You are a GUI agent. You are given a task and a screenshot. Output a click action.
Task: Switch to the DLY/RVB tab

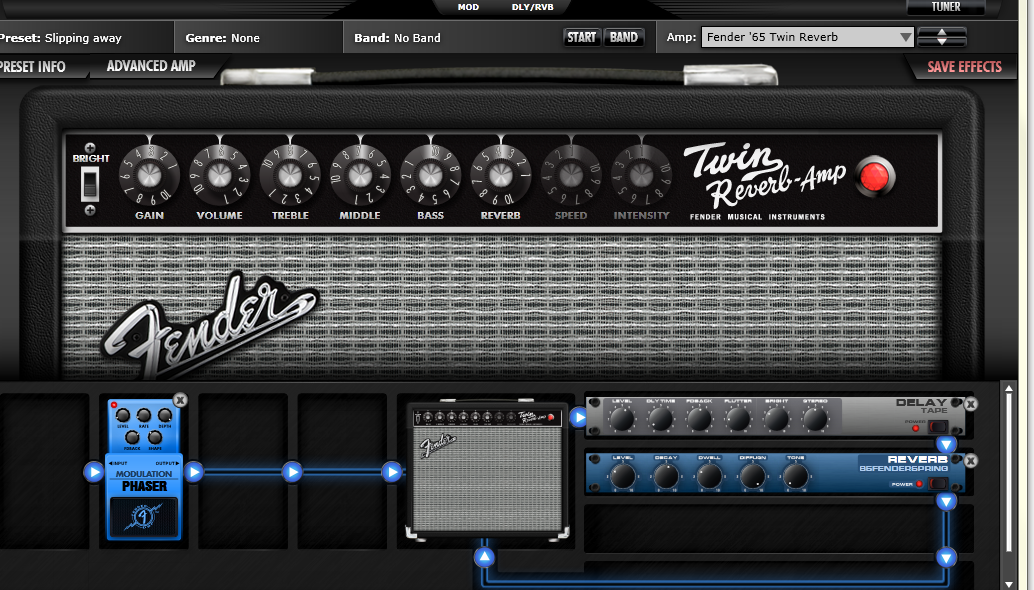[533, 7]
